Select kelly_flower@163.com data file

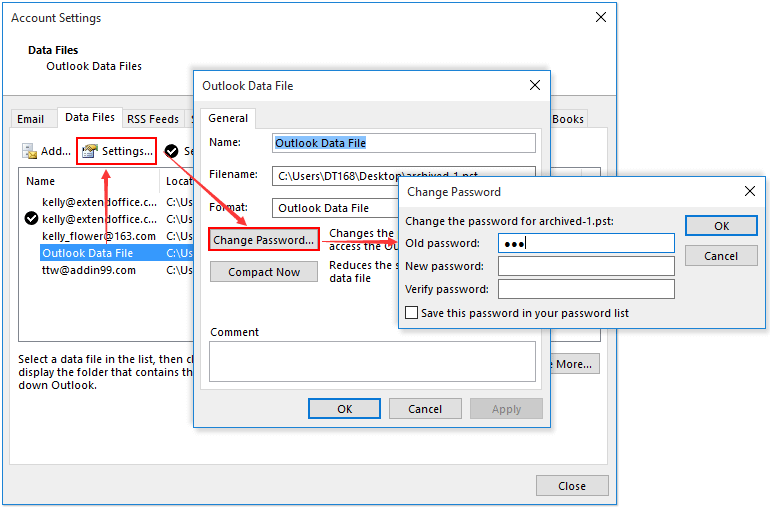pos(99,236)
